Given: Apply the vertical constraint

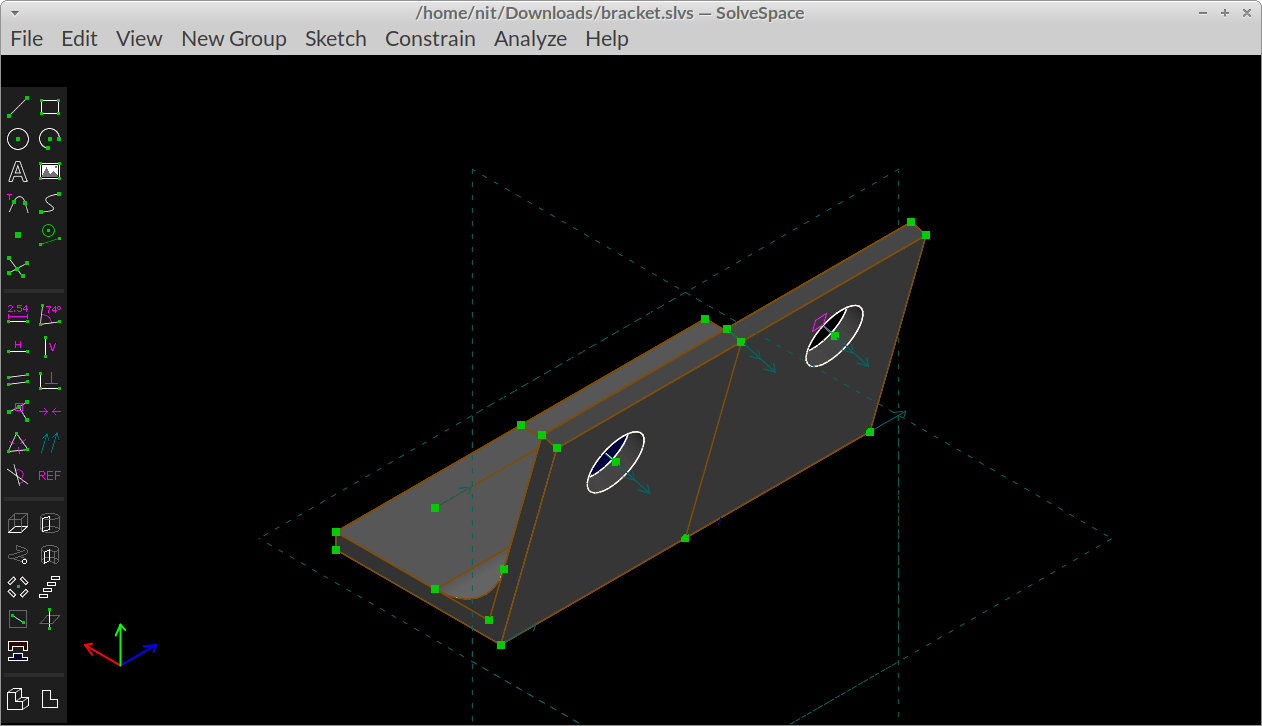Looking at the screenshot, I should (49, 345).
